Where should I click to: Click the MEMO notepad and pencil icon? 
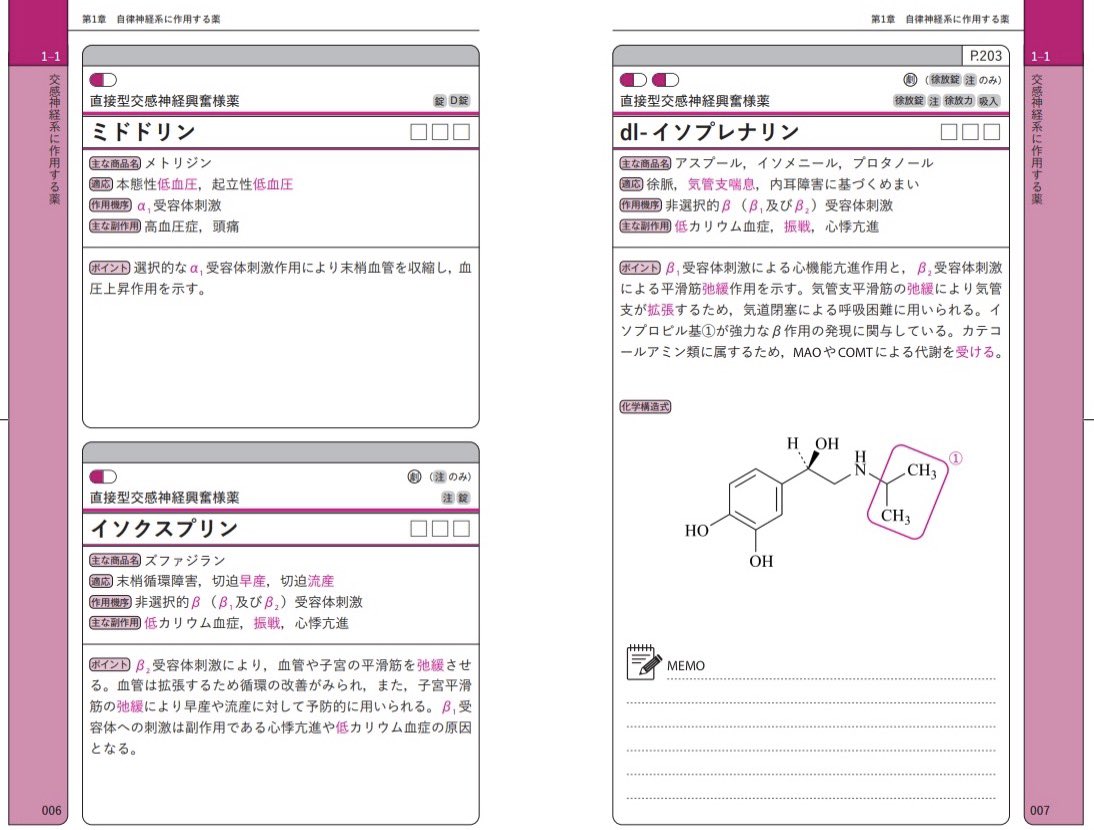(x=643, y=663)
